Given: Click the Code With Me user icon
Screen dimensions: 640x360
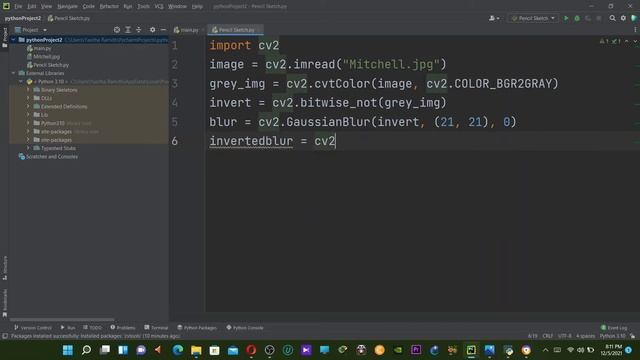Looking at the screenshot, I should coord(493,18).
